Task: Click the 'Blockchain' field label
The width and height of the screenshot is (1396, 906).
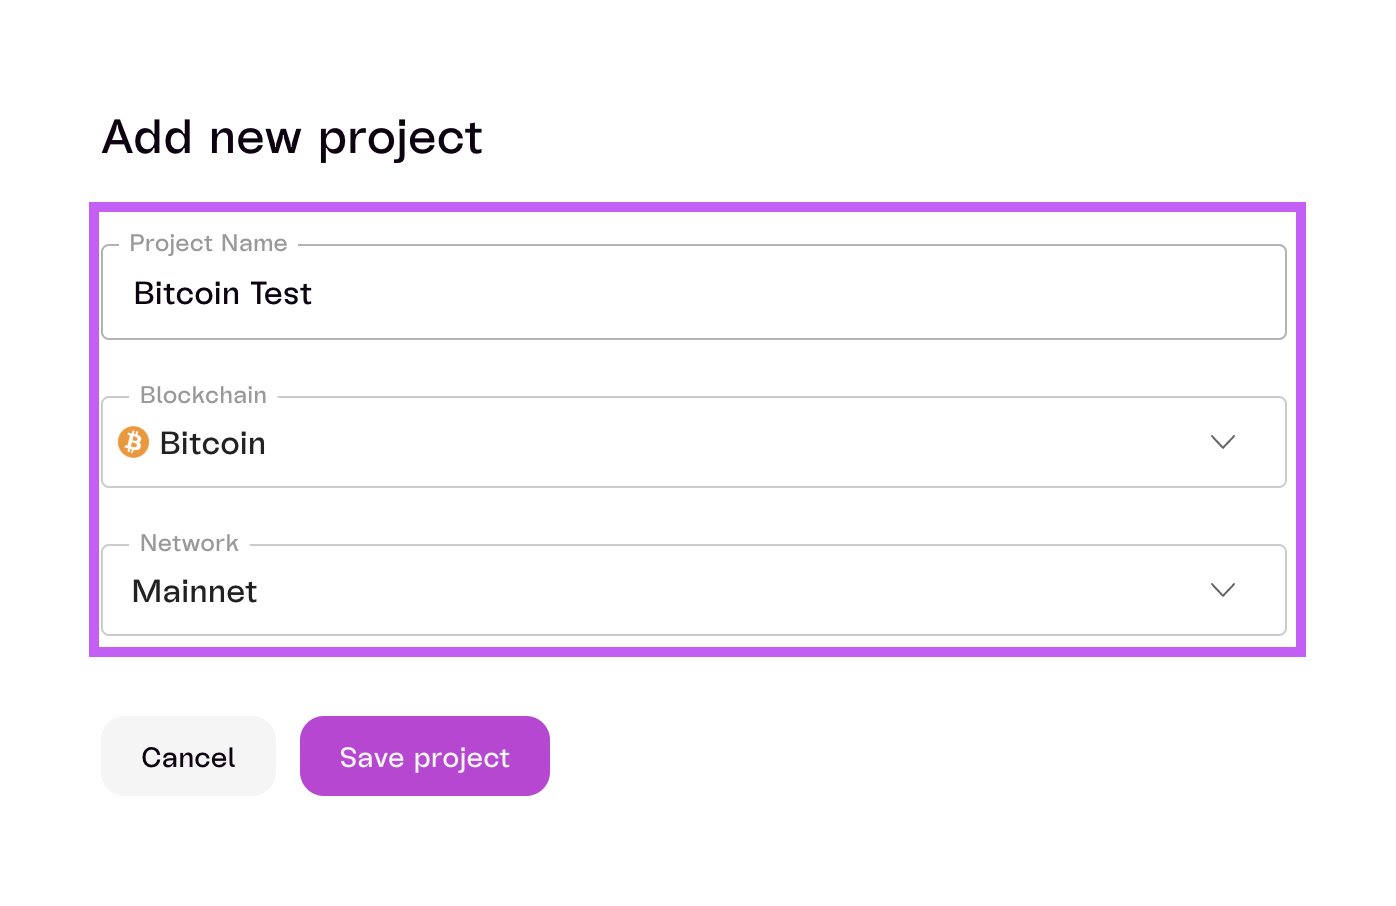Action: click(x=203, y=395)
